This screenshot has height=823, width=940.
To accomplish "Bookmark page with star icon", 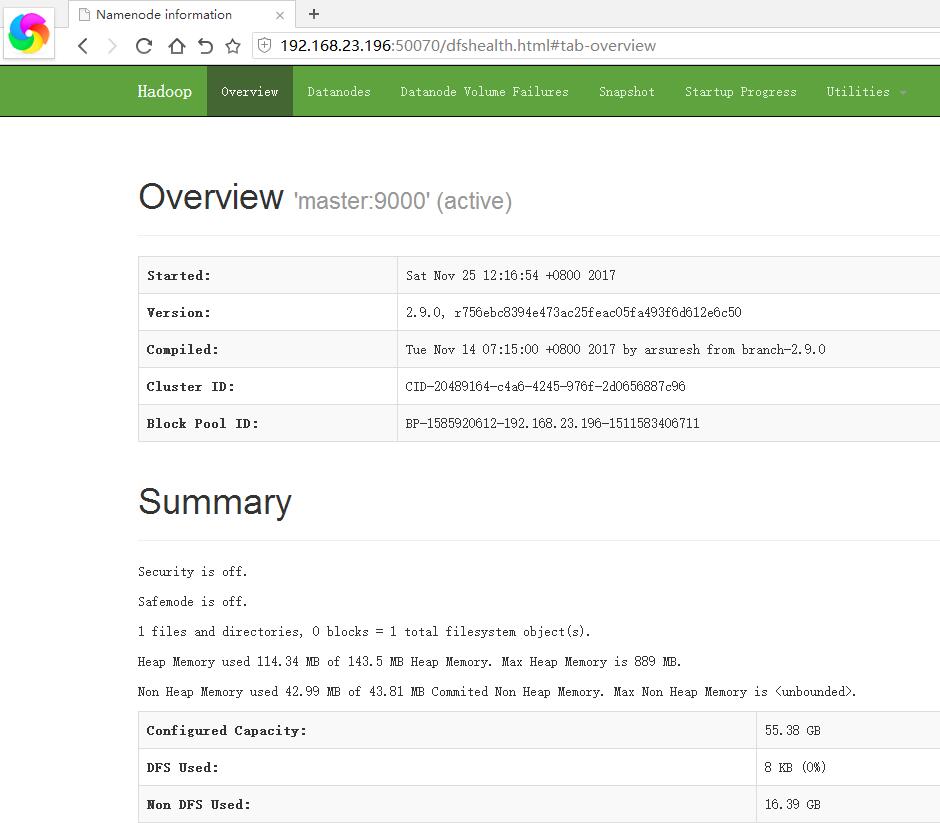I will point(233,46).
